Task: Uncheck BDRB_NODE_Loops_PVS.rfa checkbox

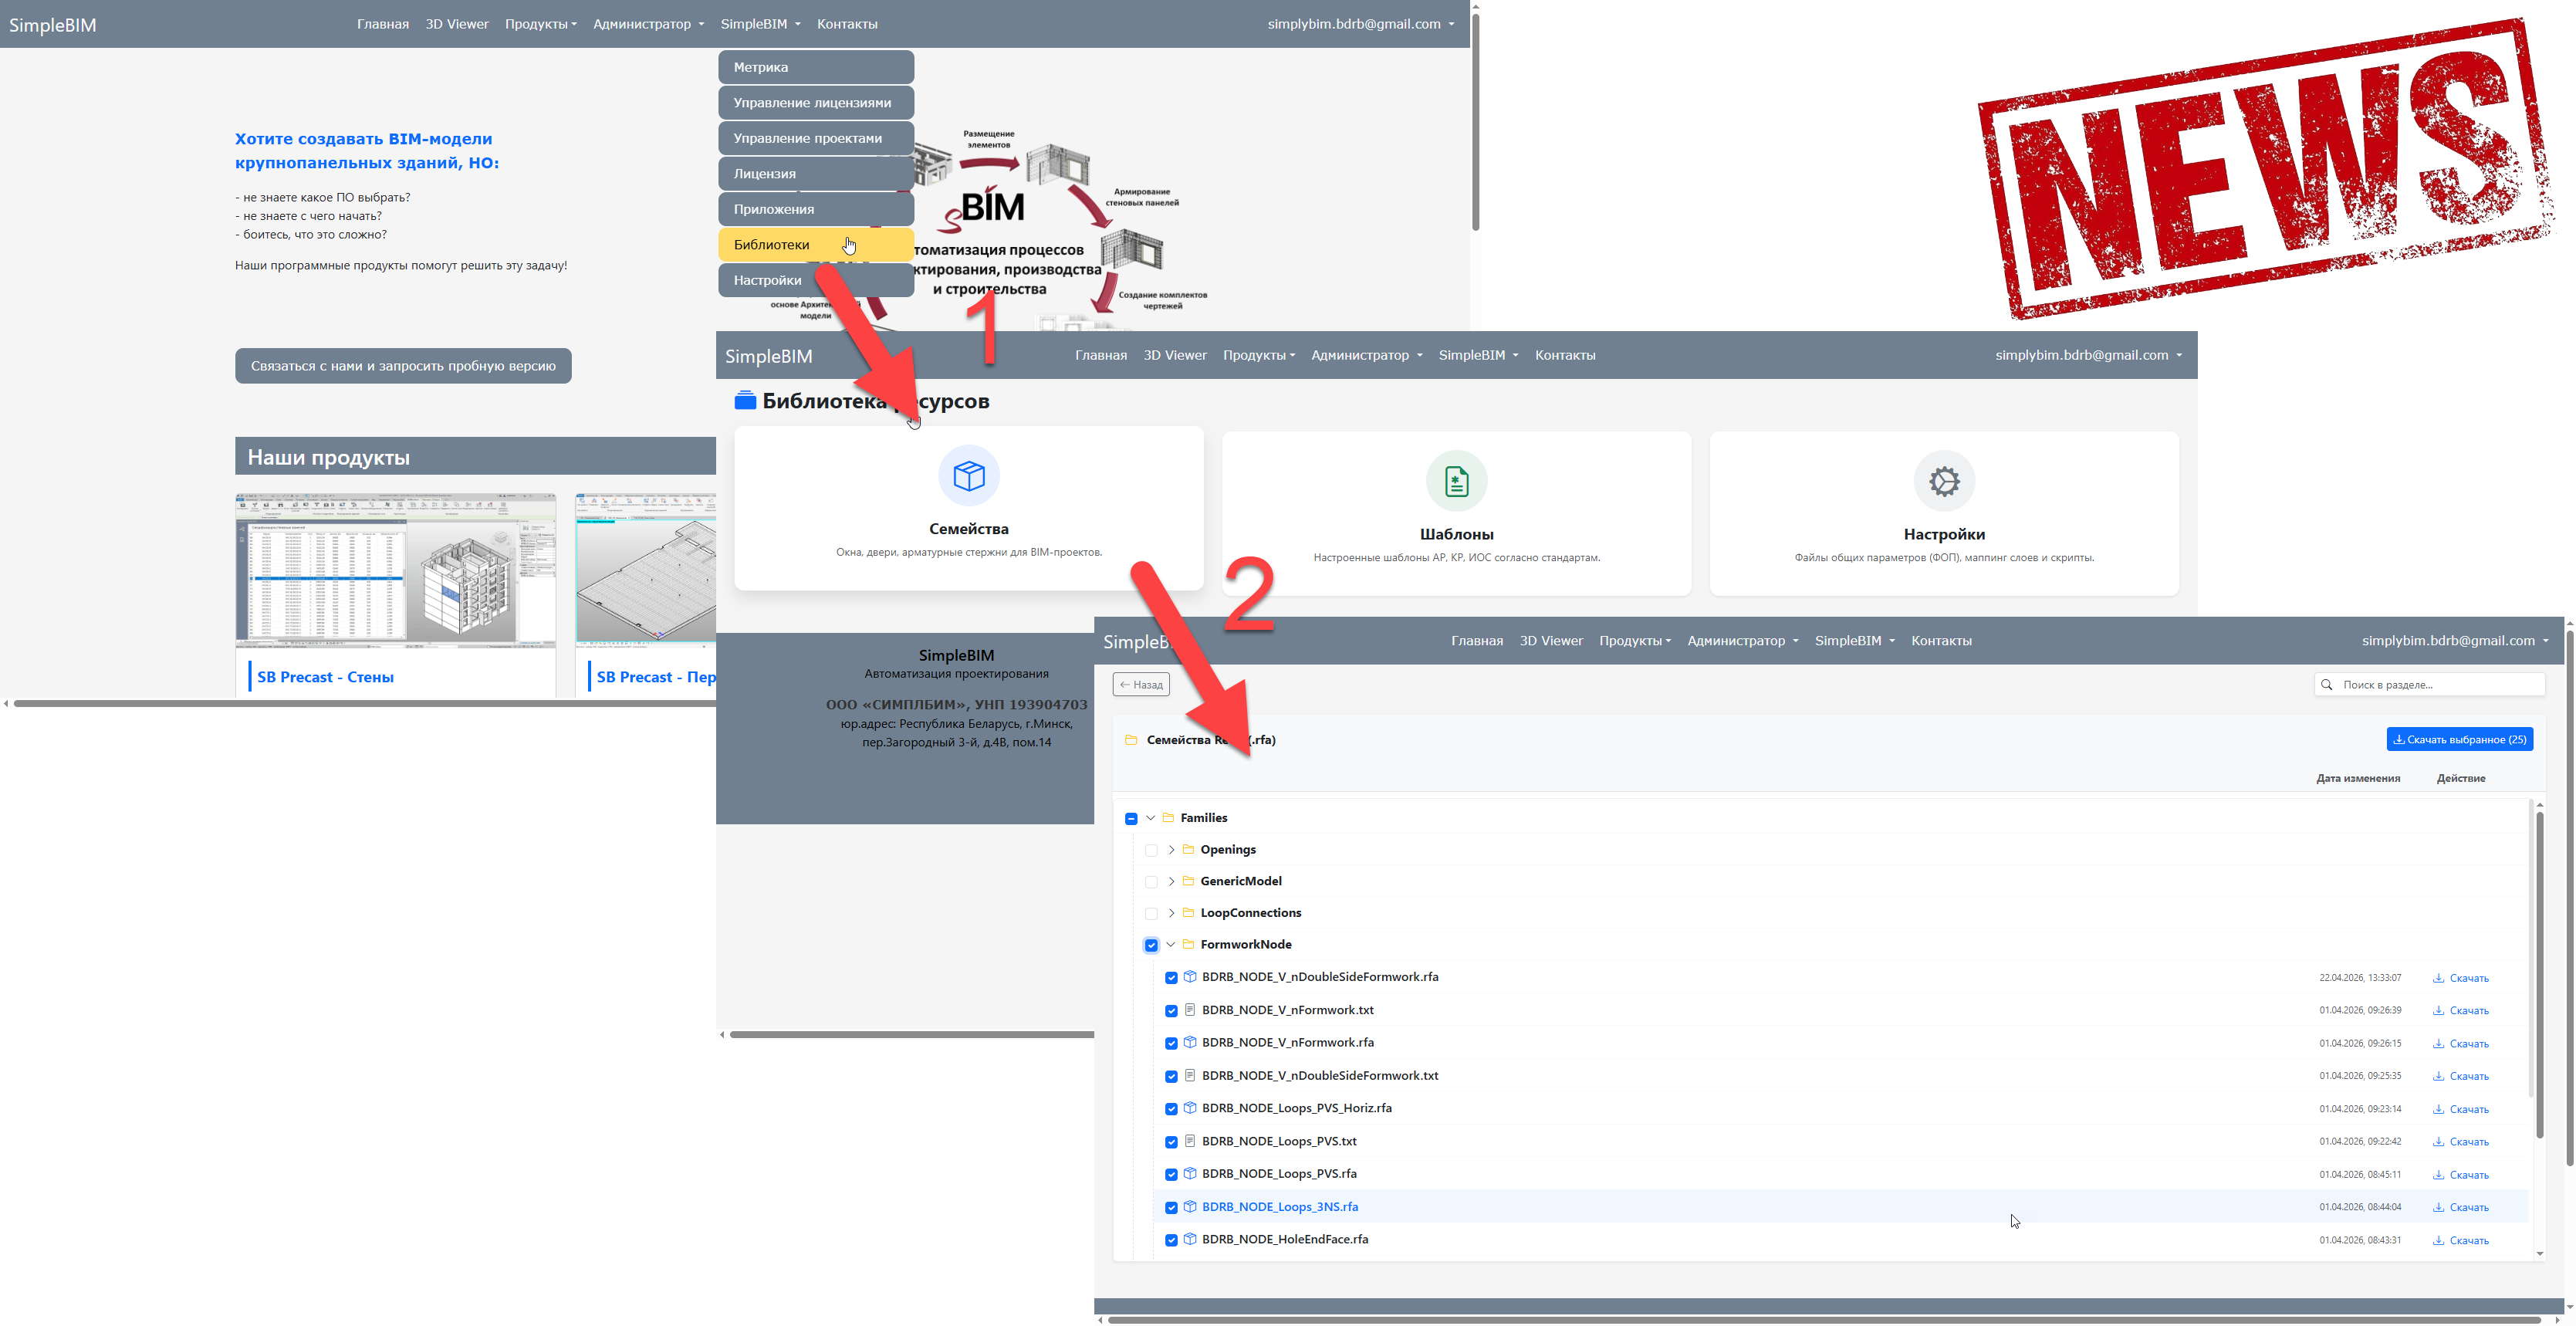Action: tap(1171, 1175)
